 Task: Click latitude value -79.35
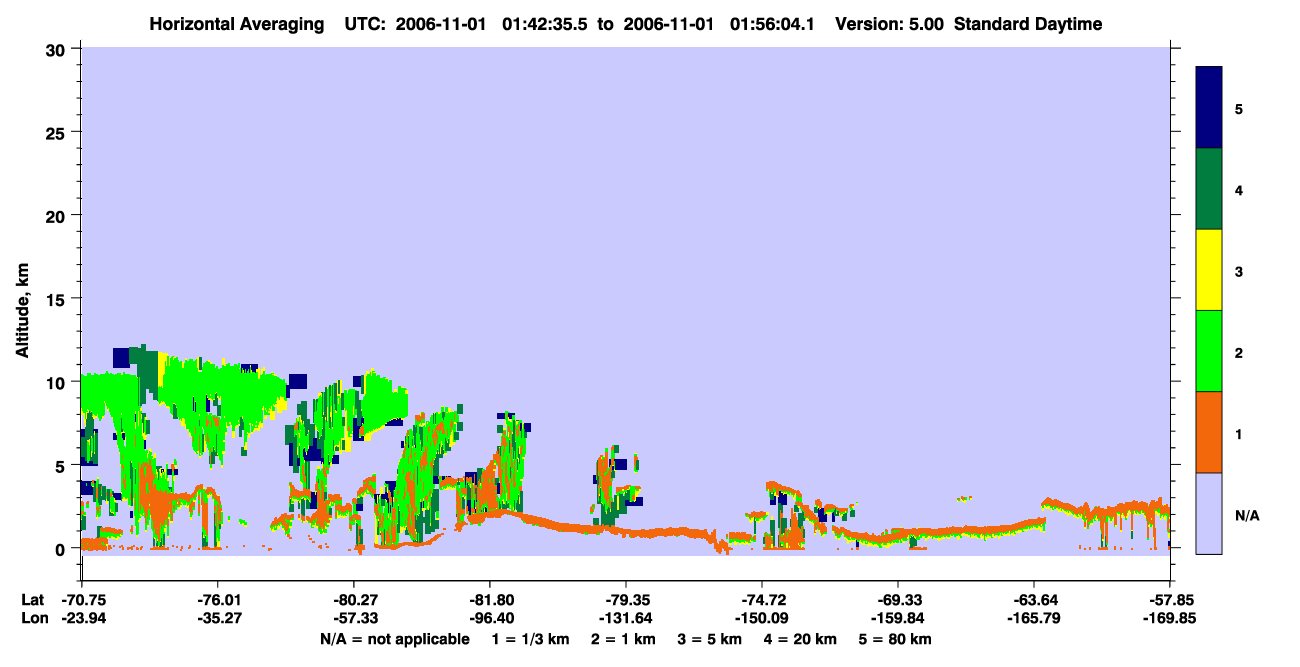coord(626,600)
